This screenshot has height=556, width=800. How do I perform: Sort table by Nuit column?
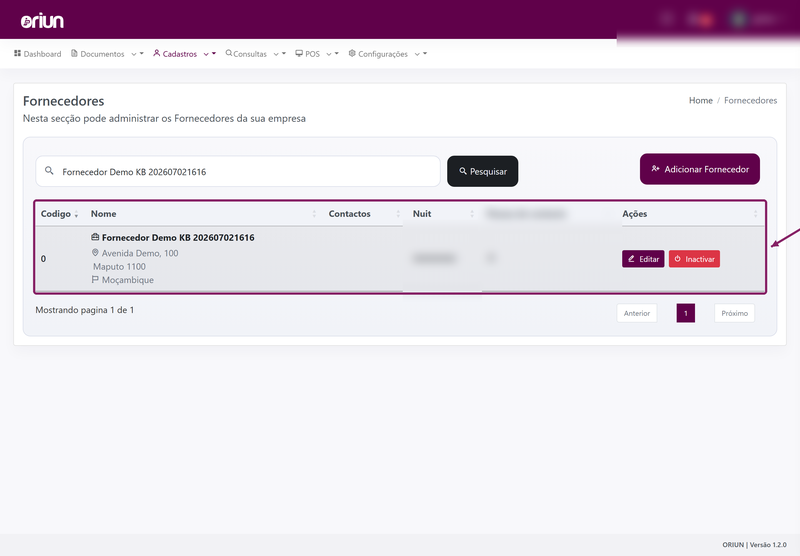pos(443,214)
